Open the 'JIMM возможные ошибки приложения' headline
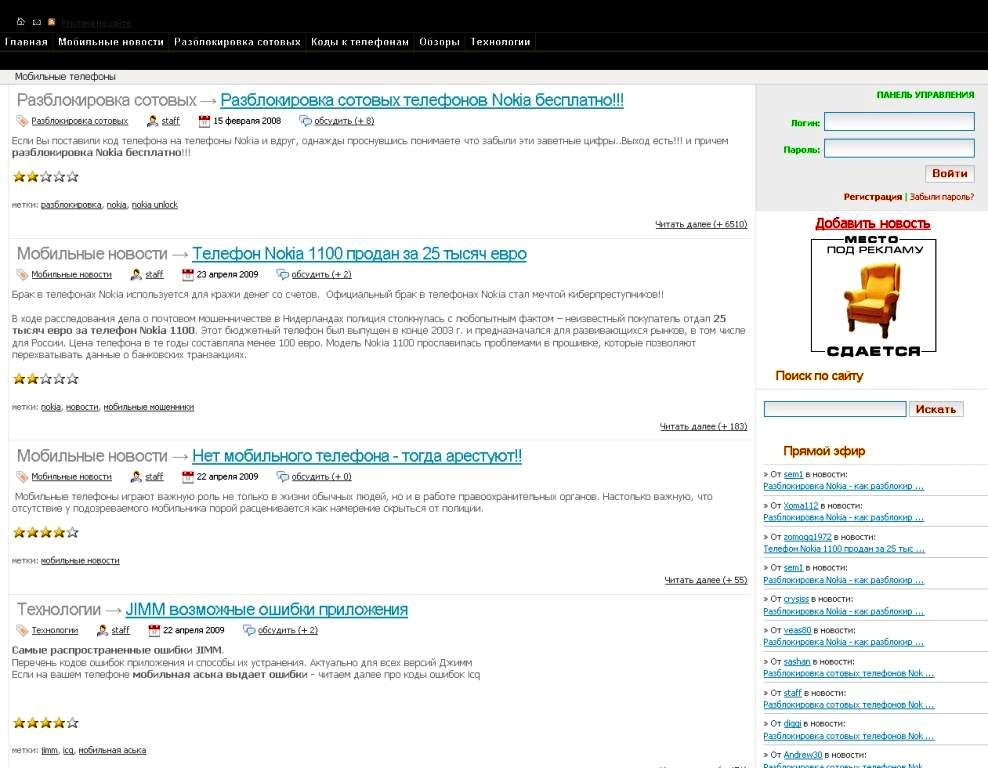 (x=267, y=610)
